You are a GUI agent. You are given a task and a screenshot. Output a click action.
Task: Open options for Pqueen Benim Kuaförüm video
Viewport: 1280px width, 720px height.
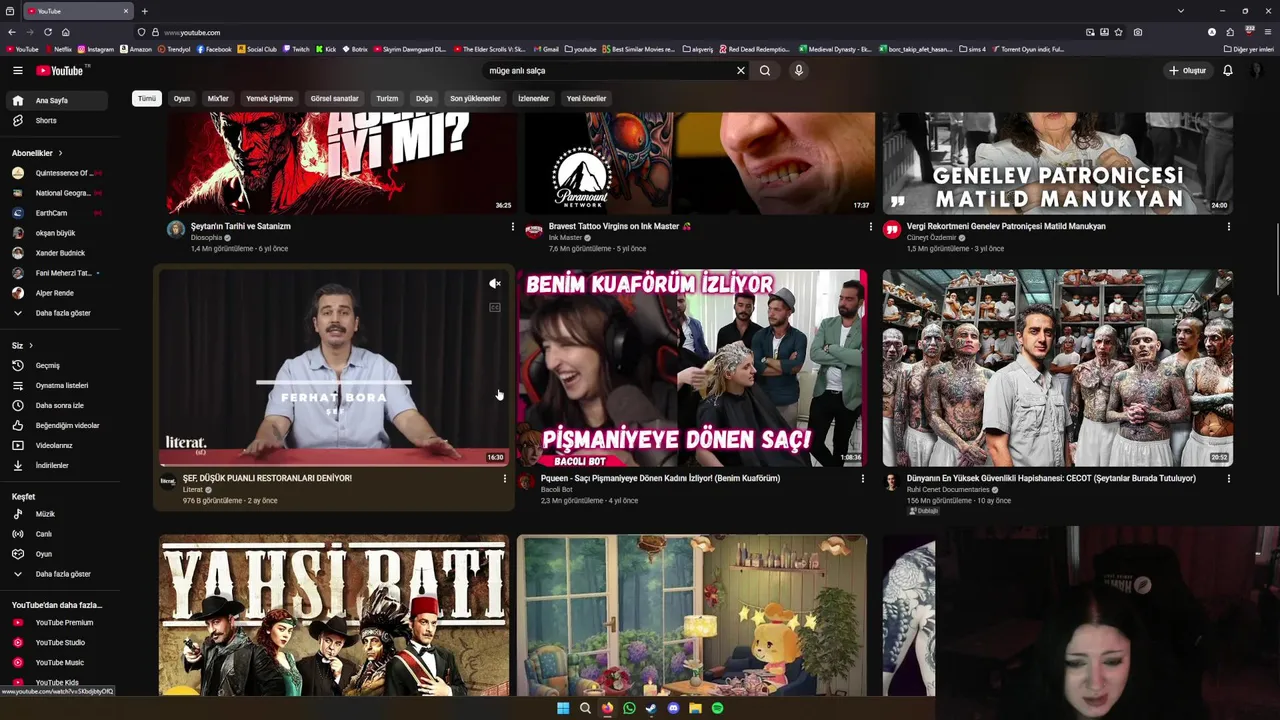pyautogui.click(x=863, y=479)
